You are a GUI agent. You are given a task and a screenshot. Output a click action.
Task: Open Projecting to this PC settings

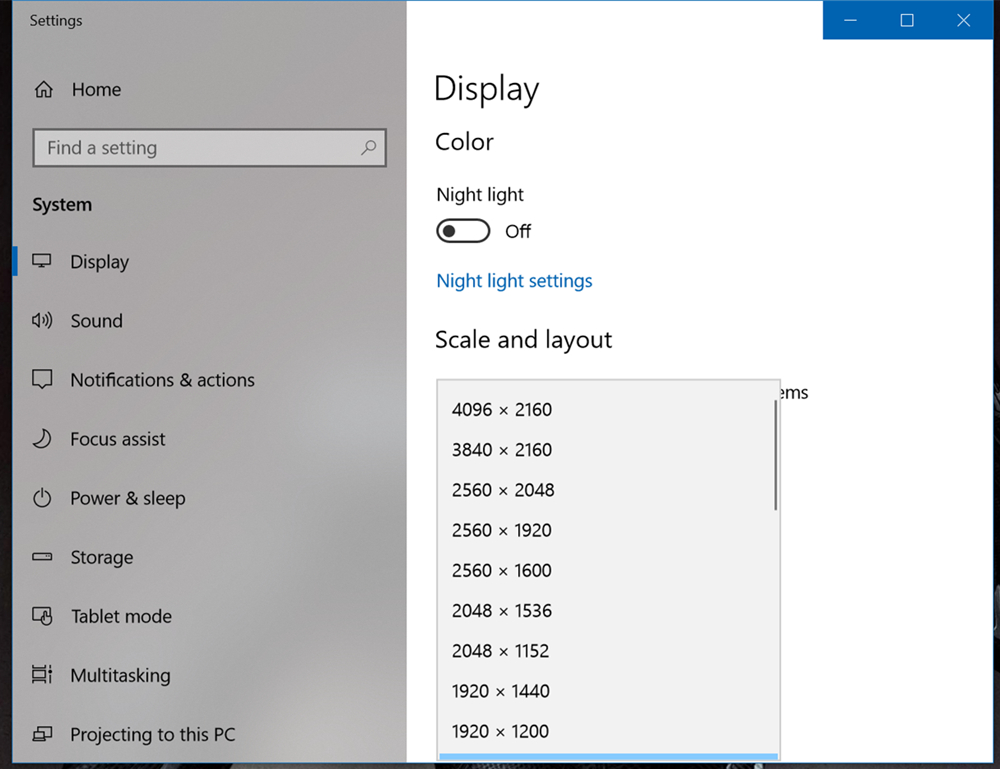(x=152, y=734)
